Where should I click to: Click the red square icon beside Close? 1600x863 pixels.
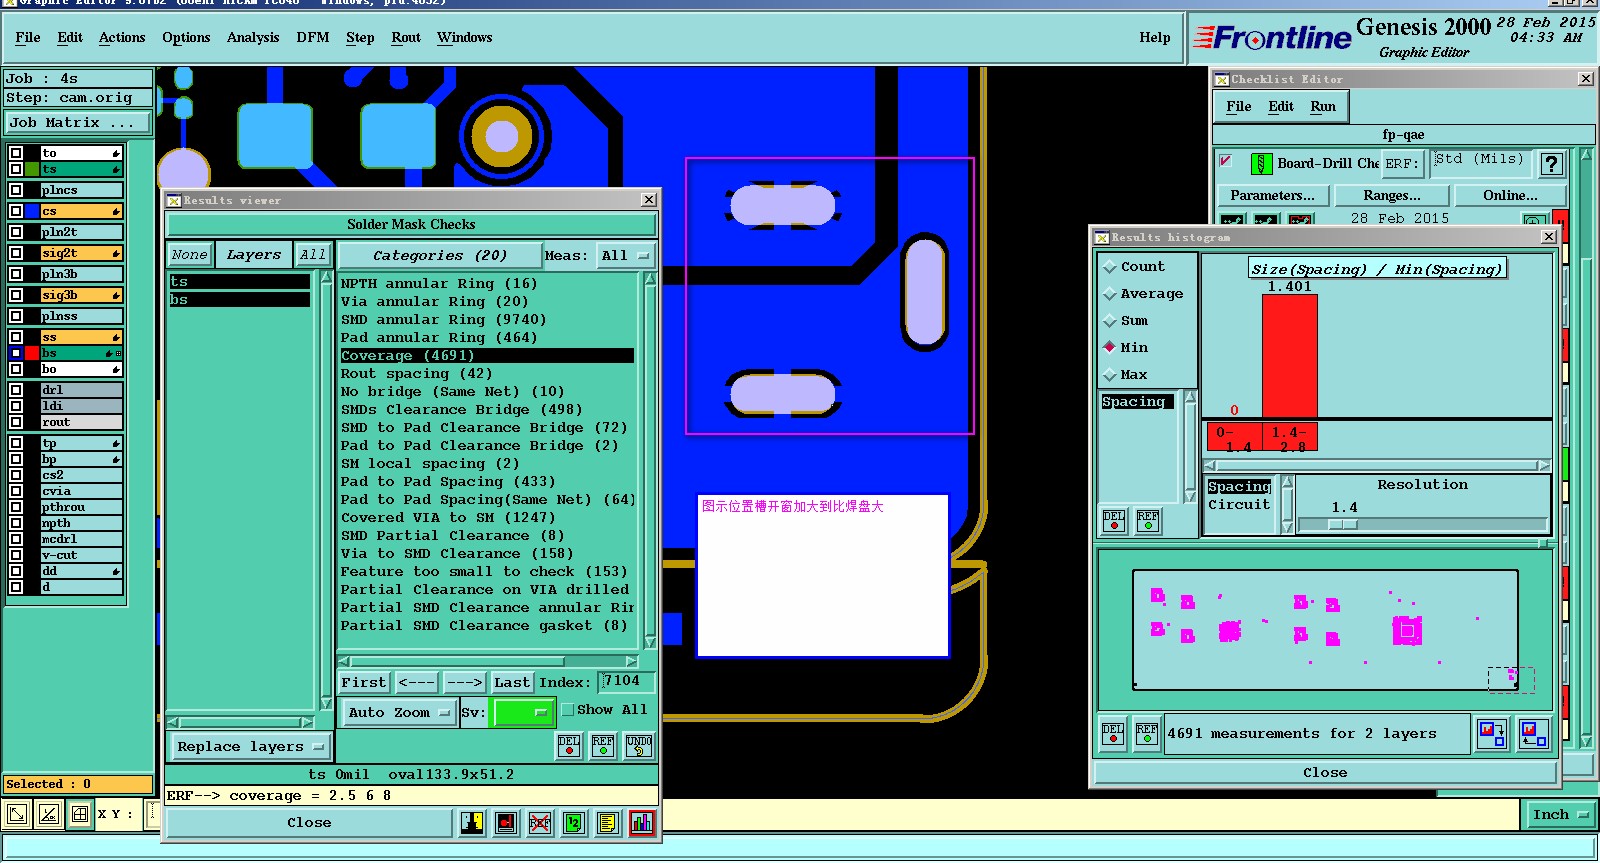[507, 823]
